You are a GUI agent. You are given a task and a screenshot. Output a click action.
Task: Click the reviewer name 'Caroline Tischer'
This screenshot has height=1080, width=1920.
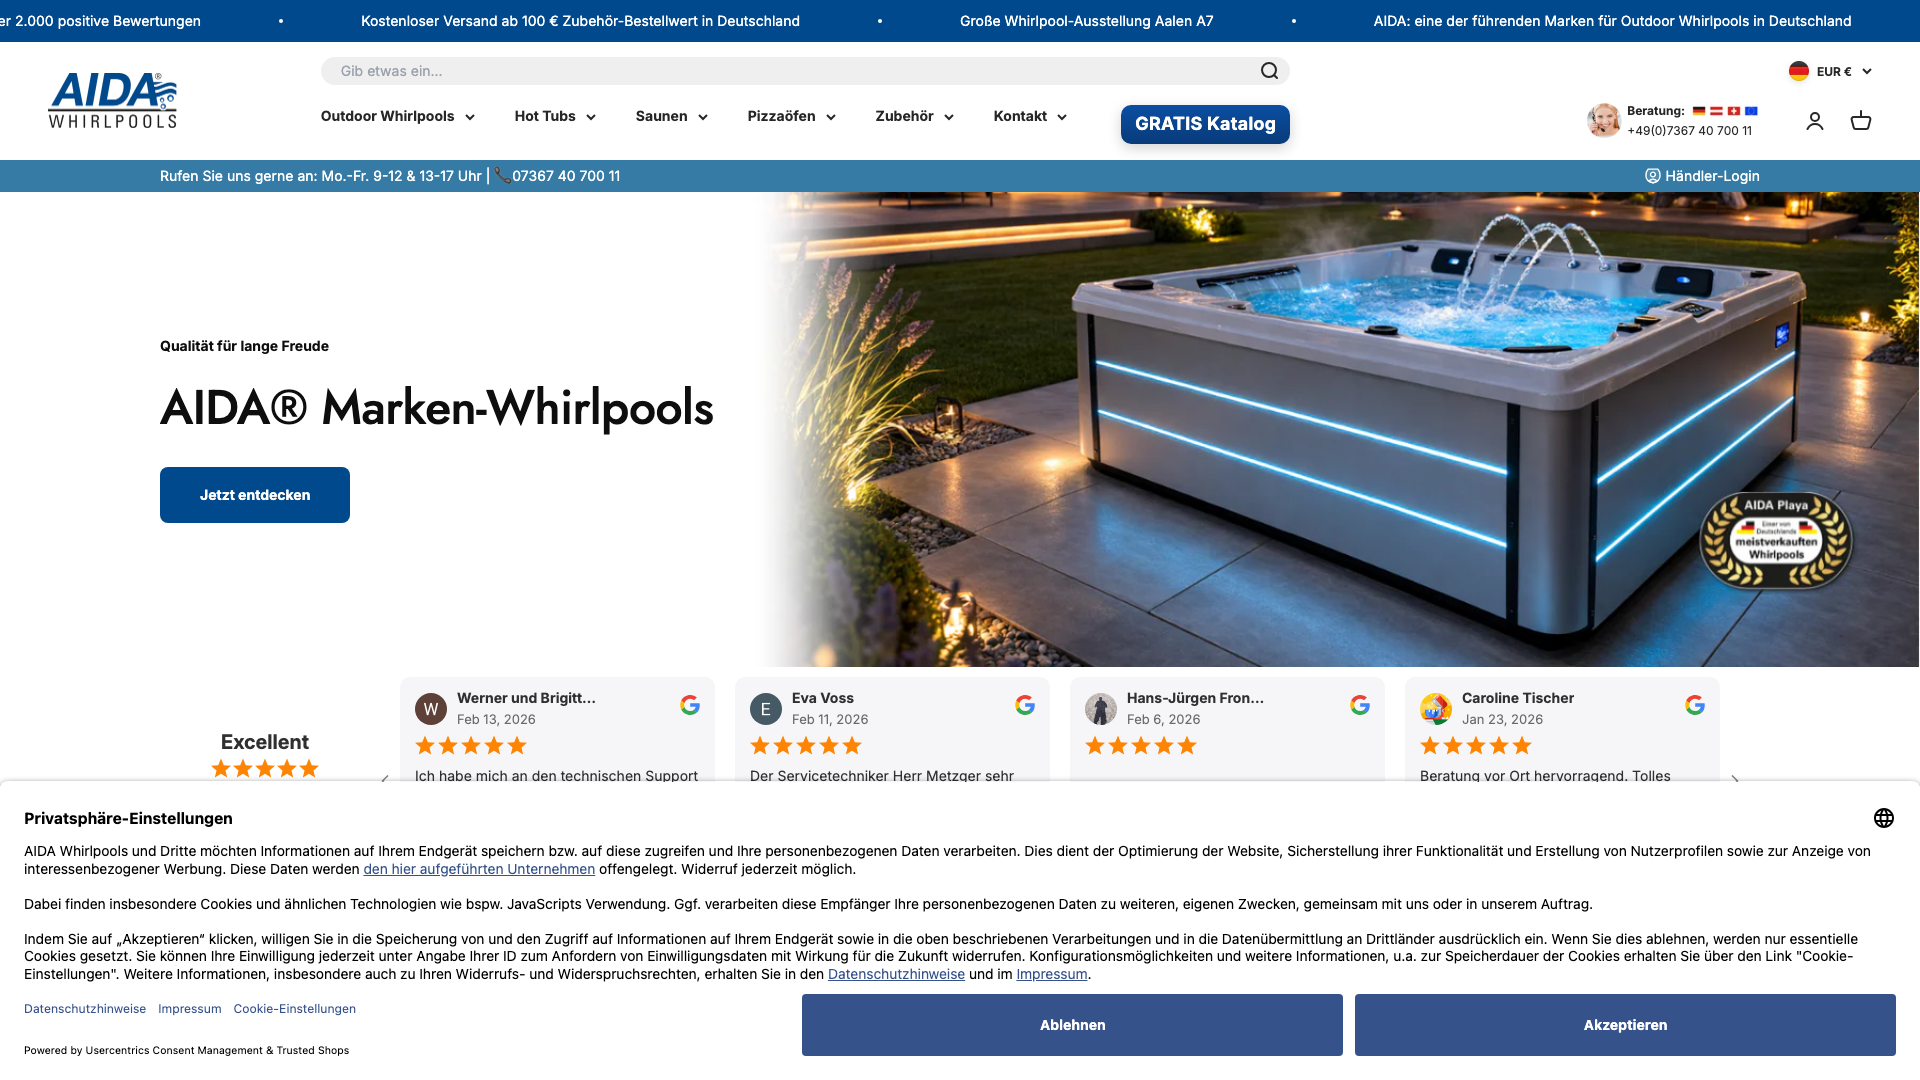[x=1518, y=698]
